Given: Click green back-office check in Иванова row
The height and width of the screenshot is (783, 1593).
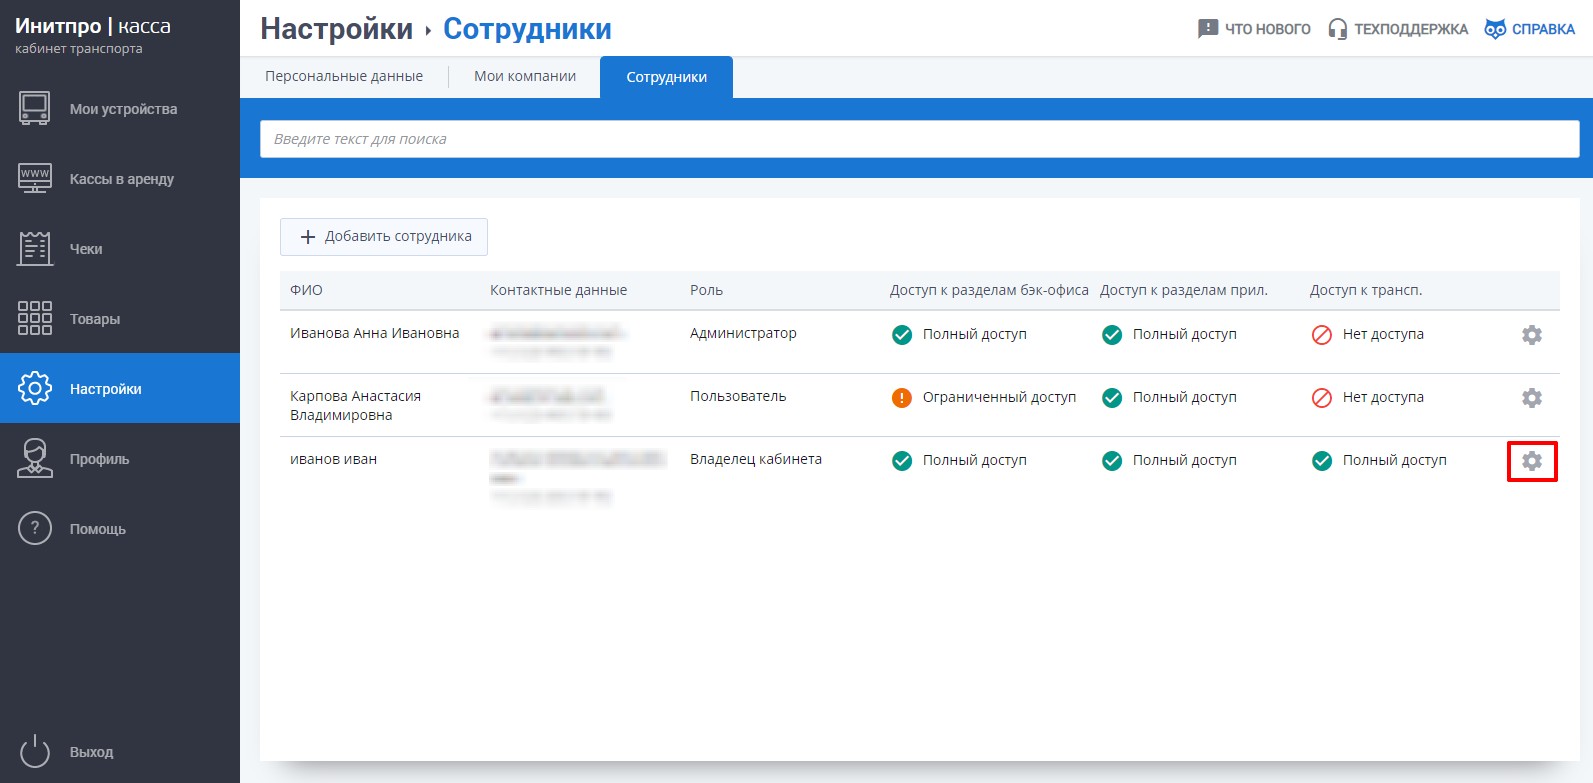Looking at the screenshot, I should (902, 335).
